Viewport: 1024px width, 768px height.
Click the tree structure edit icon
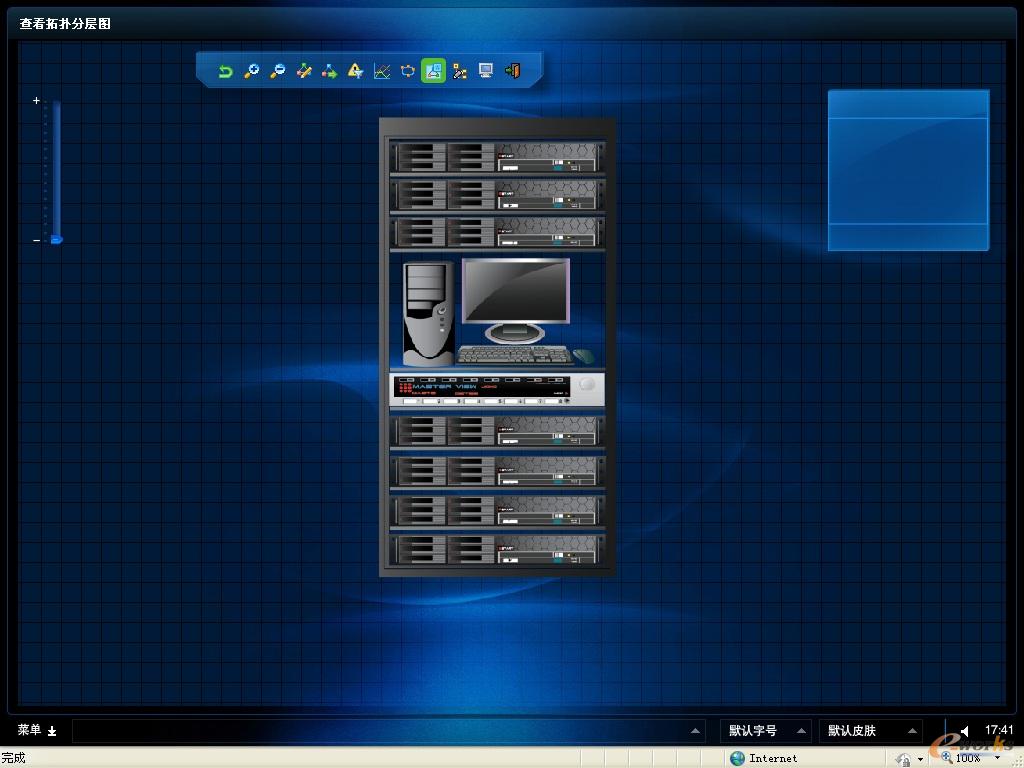[460, 71]
